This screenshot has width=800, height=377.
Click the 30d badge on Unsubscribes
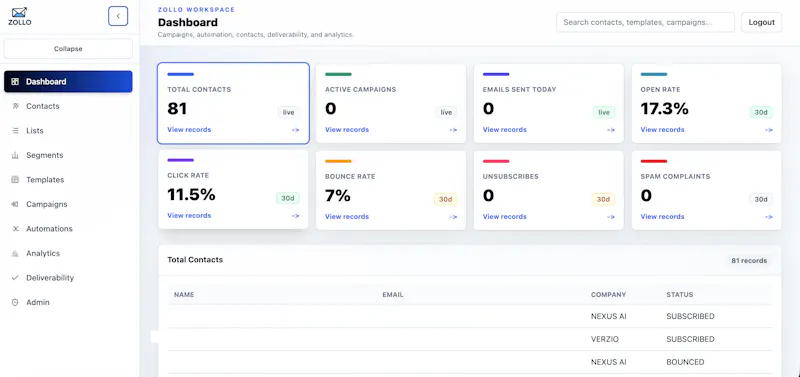click(603, 199)
